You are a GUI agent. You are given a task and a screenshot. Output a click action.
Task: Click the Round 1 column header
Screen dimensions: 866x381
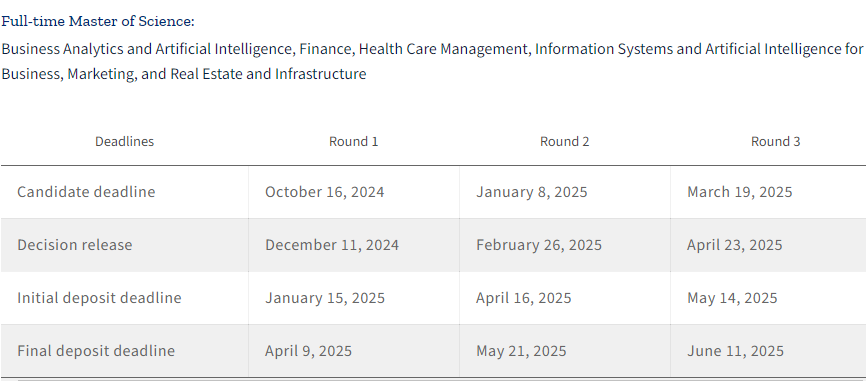353,141
